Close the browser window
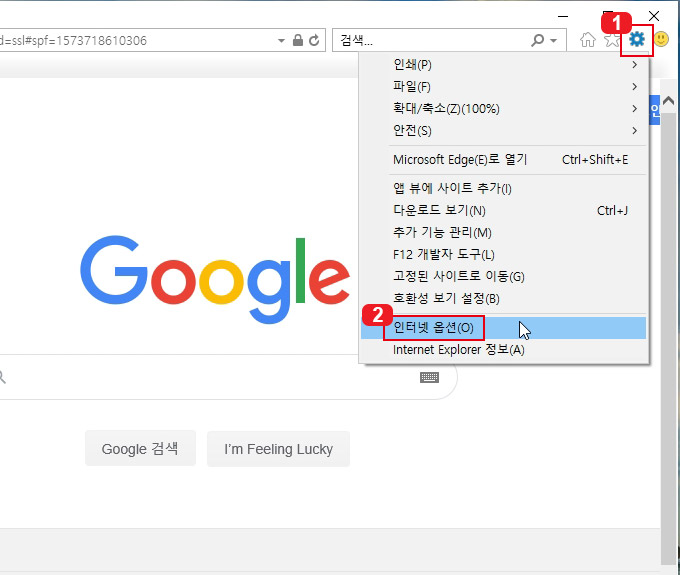680x575 pixels. click(x=654, y=16)
